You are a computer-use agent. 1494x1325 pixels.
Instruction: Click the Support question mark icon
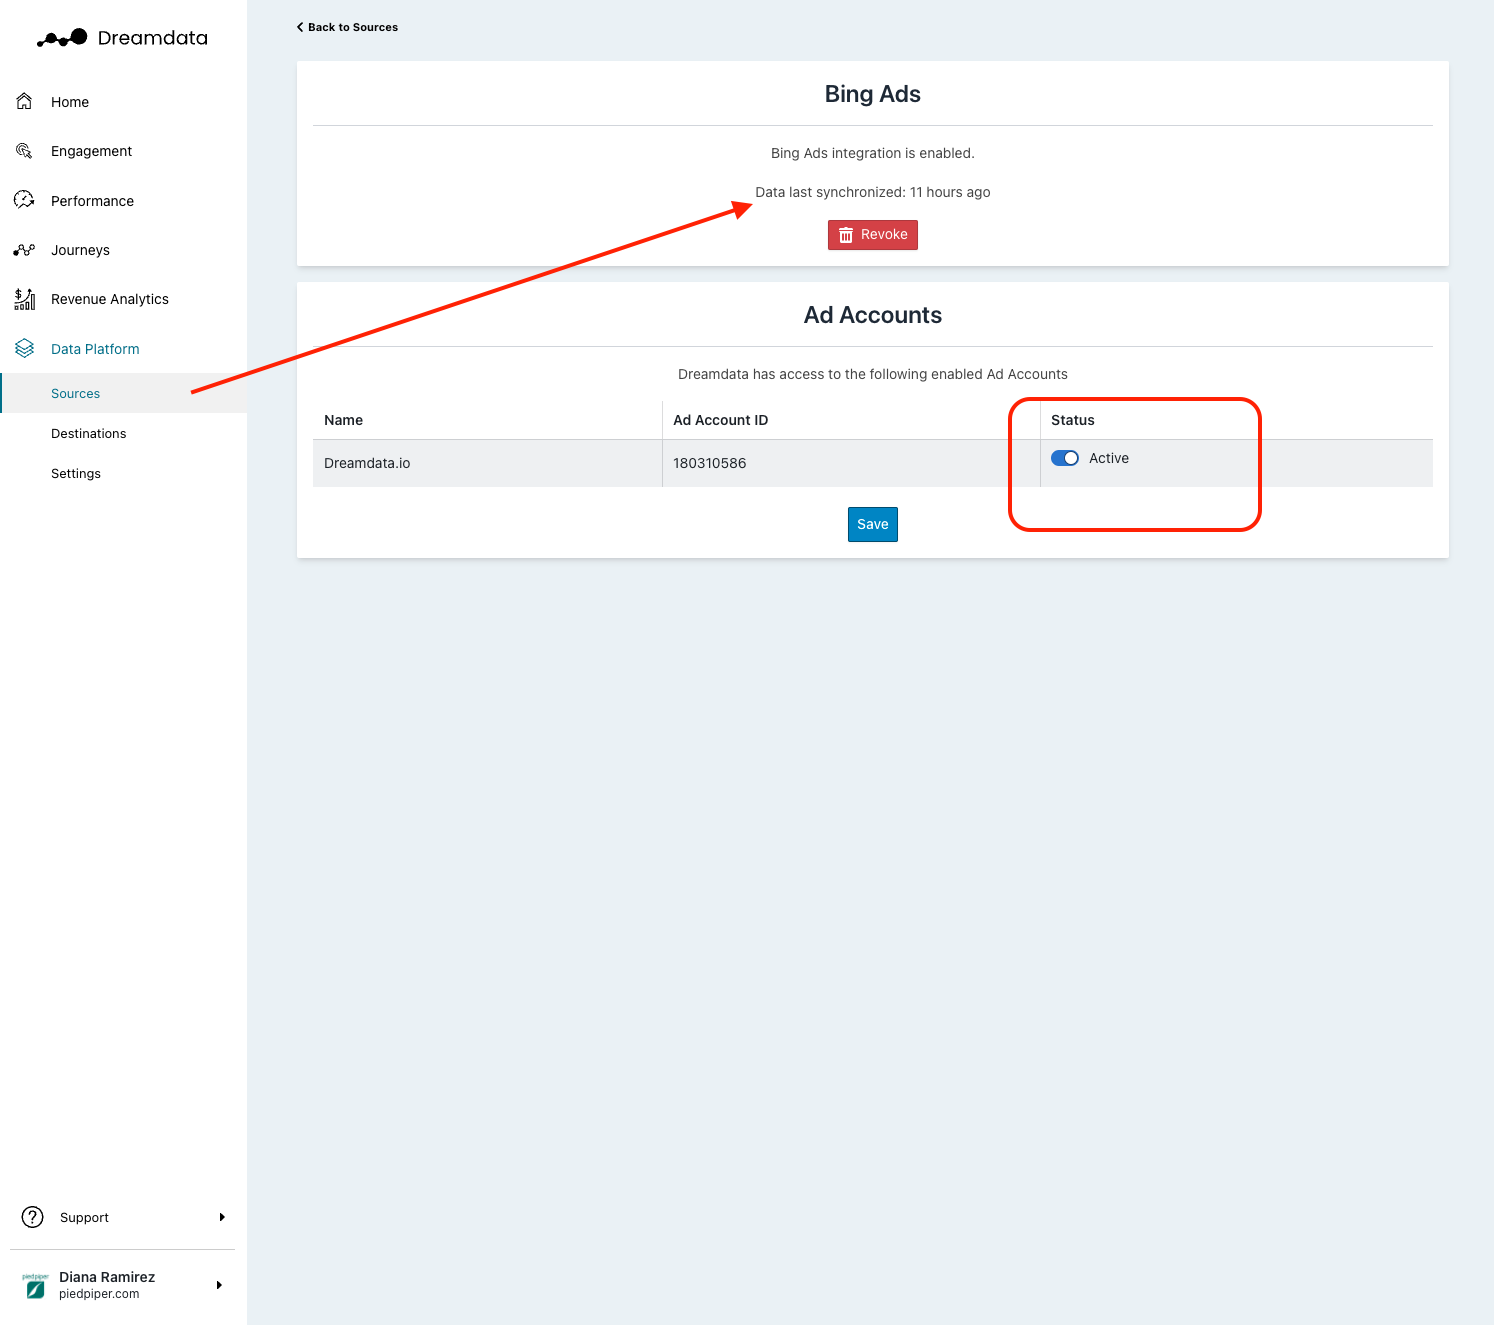(x=33, y=1217)
